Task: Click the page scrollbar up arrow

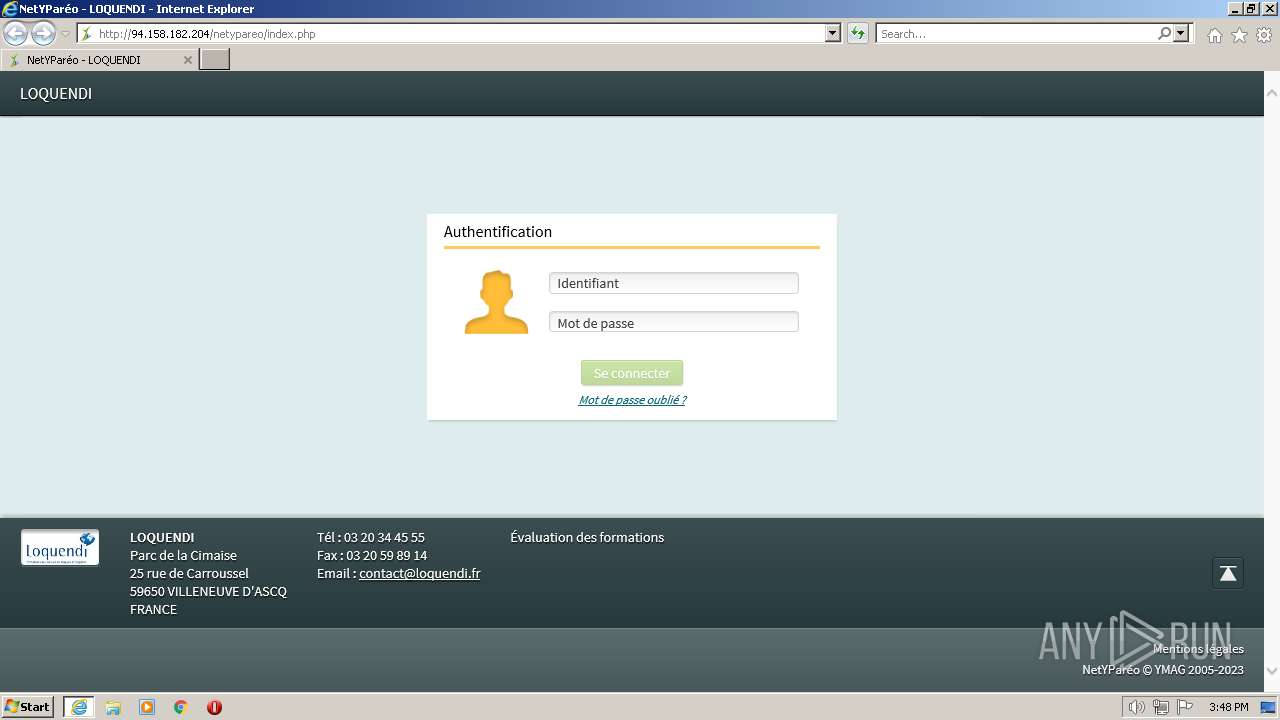Action: (x=1272, y=93)
